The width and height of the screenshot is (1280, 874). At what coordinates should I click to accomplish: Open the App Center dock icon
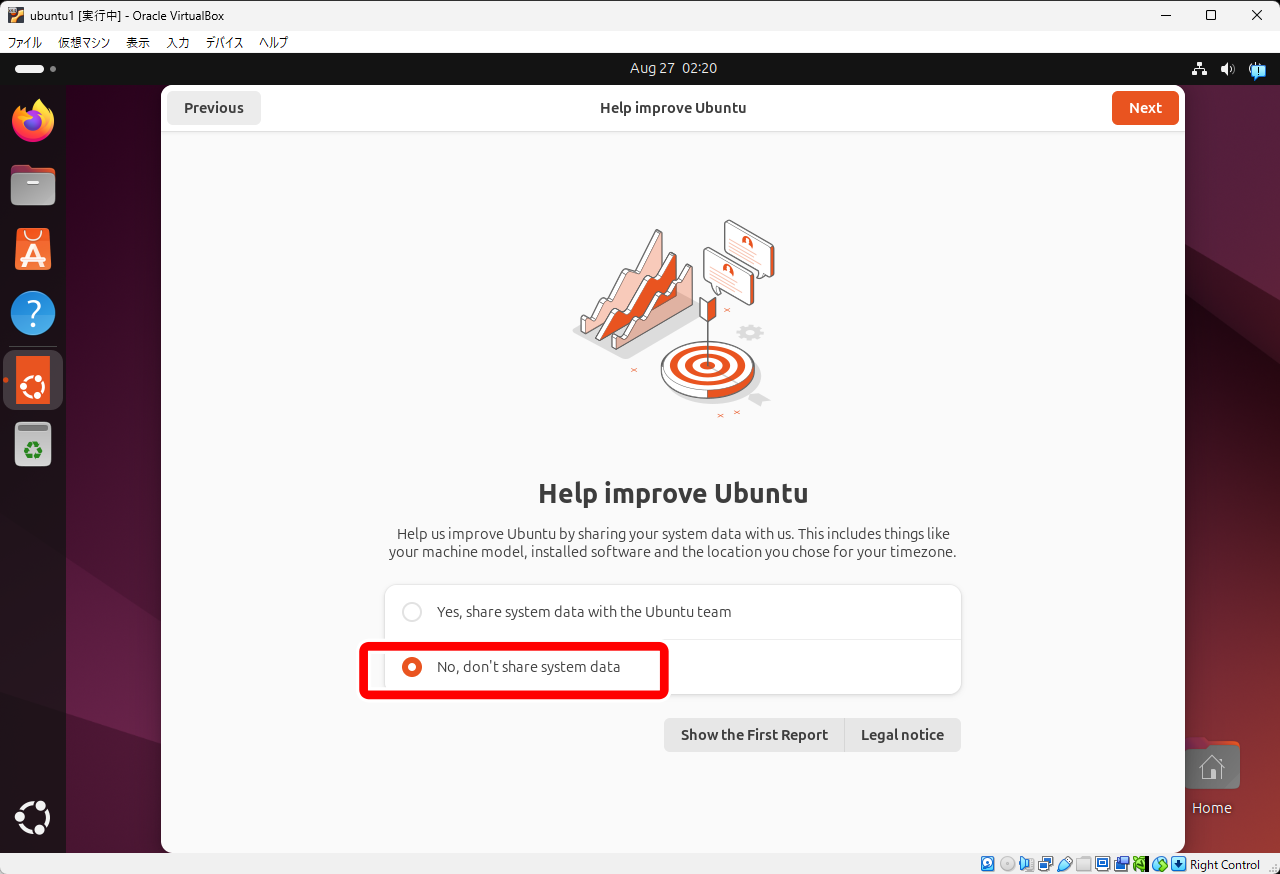33,249
